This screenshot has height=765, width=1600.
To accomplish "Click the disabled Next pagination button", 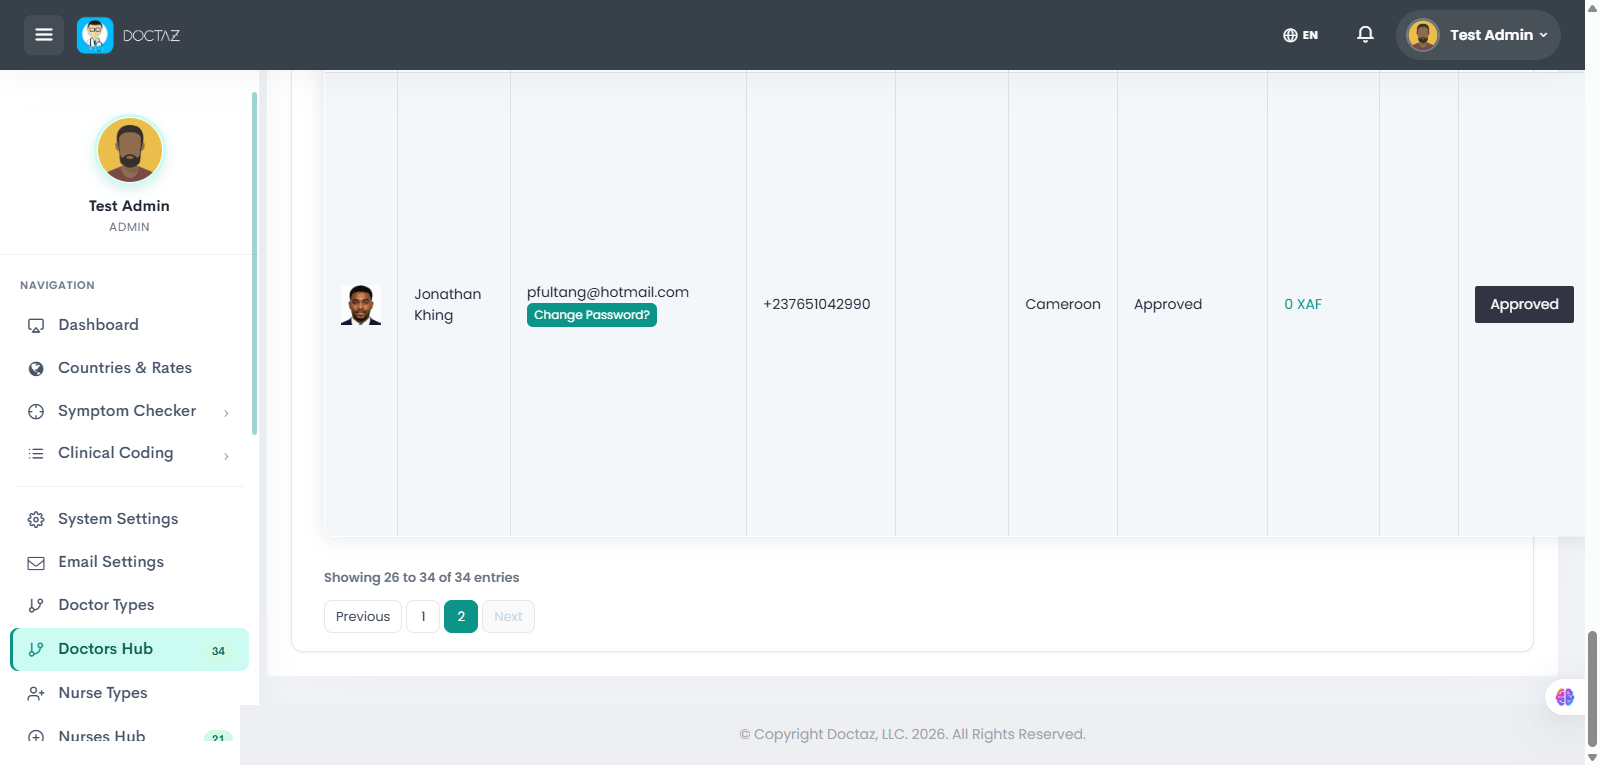I will (x=508, y=617).
